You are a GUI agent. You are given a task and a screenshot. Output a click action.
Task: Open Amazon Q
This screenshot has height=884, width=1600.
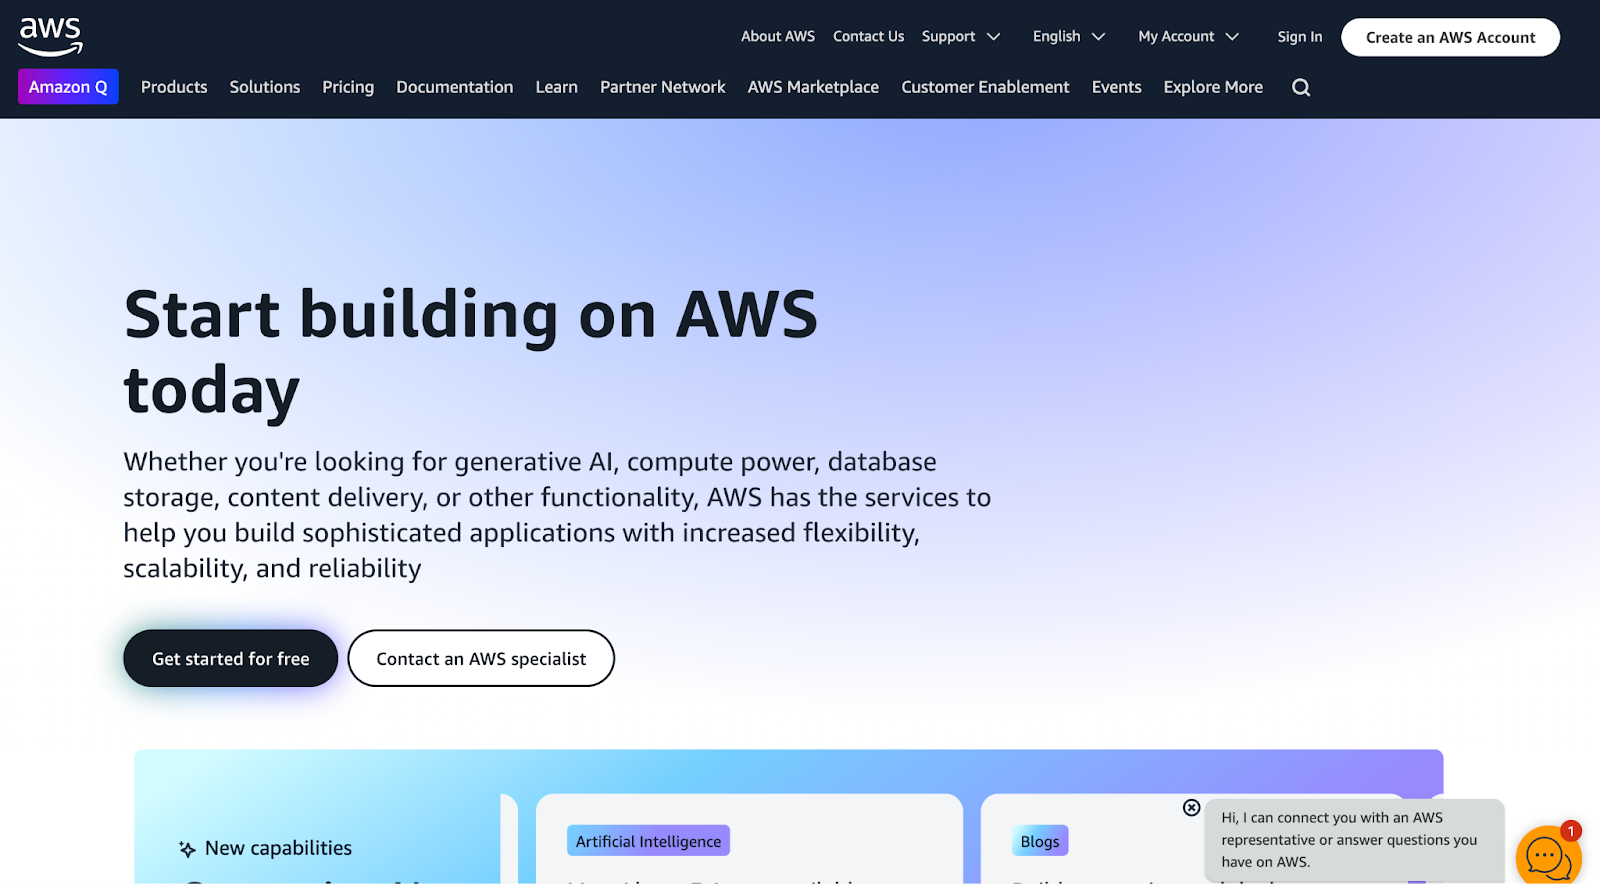(x=68, y=87)
